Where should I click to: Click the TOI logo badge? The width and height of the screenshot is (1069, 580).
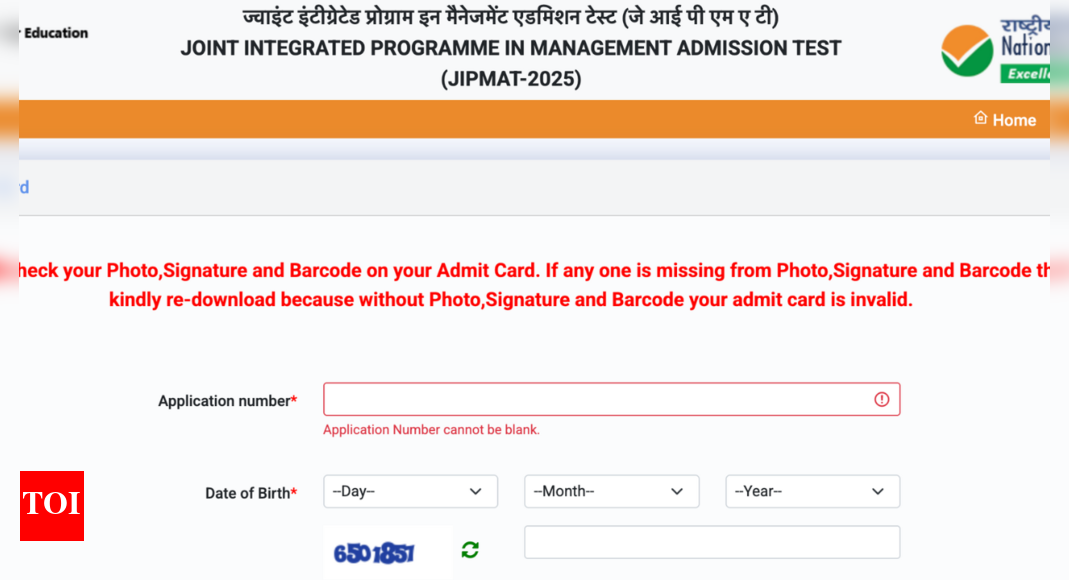pyautogui.click(x=52, y=506)
